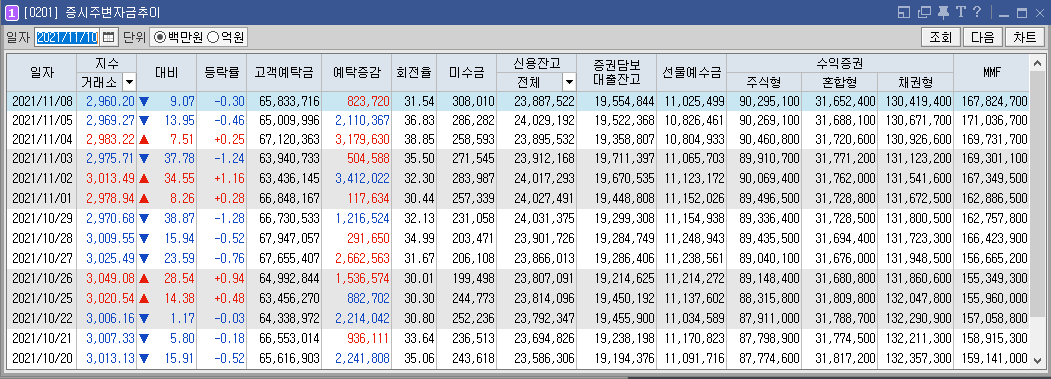
Task: Click turnover value 38.85
Action: click(x=420, y=140)
